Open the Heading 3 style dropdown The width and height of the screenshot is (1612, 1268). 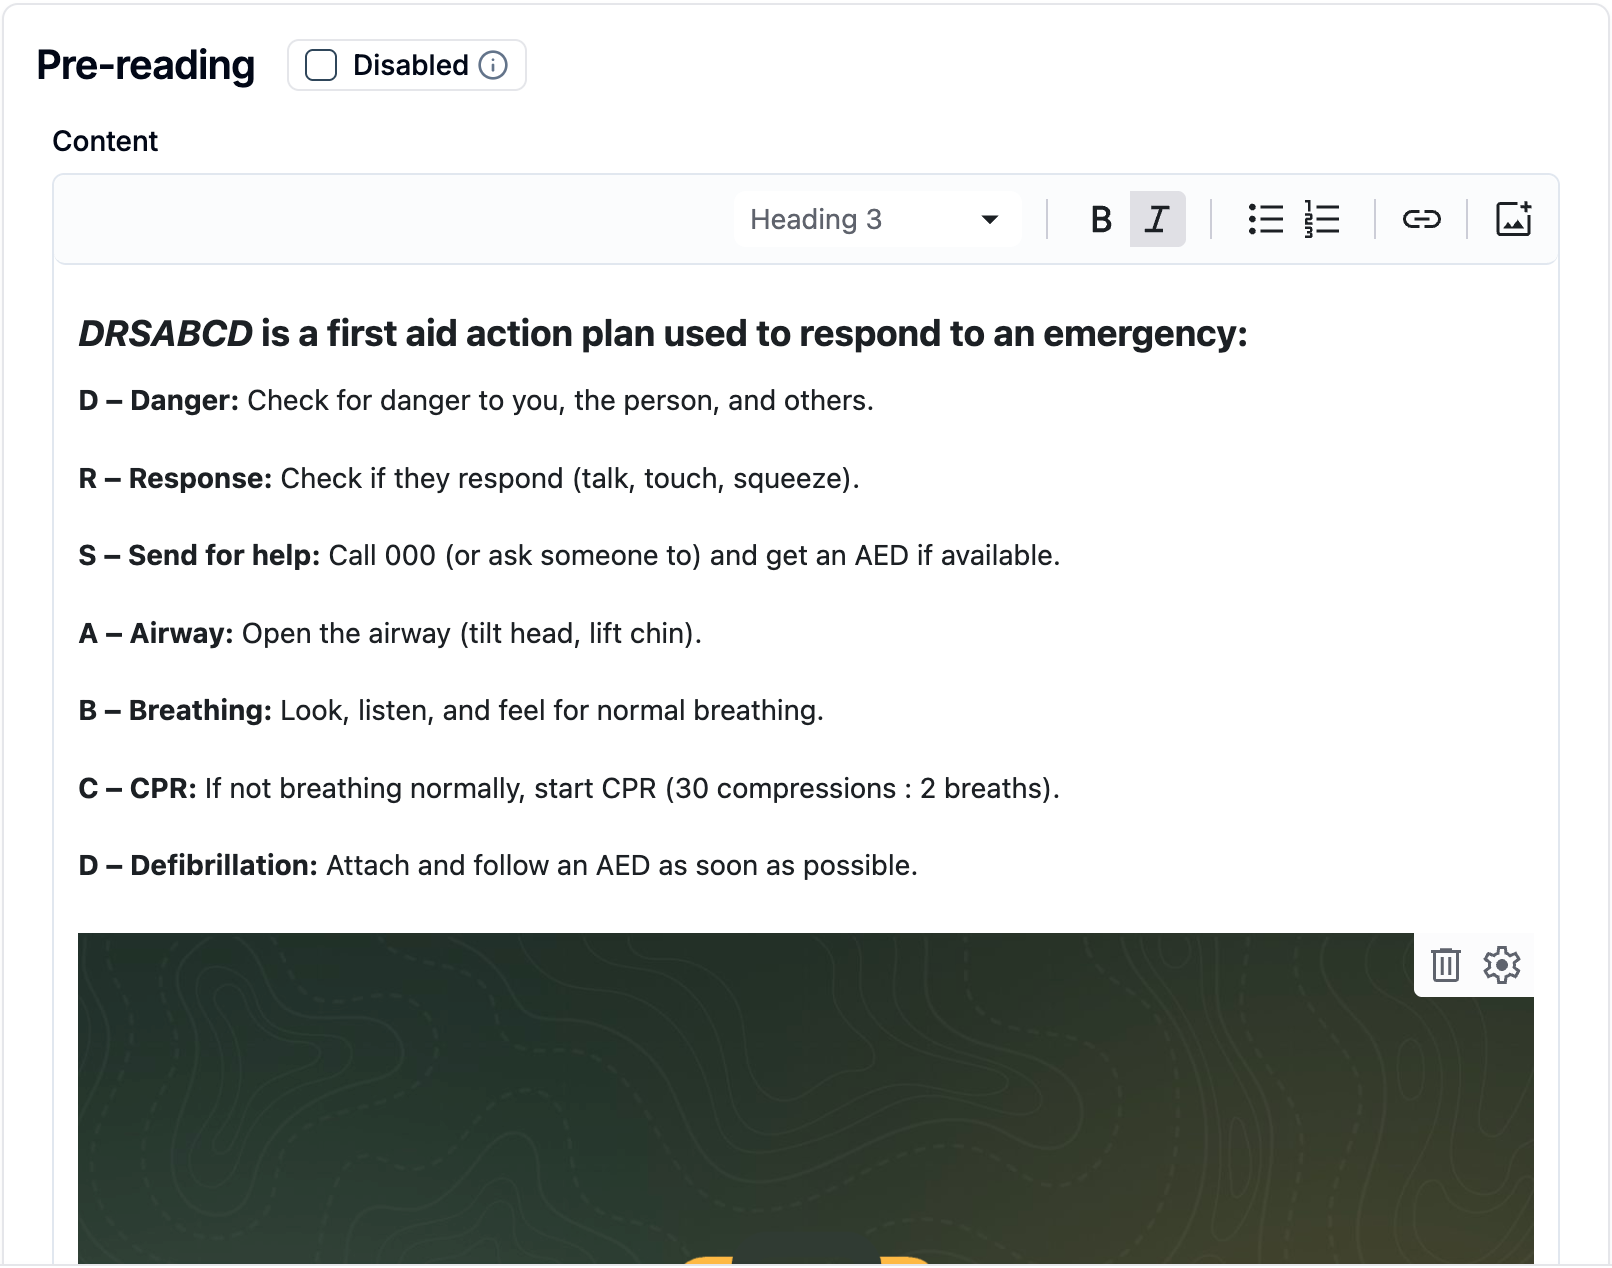[877, 219]
